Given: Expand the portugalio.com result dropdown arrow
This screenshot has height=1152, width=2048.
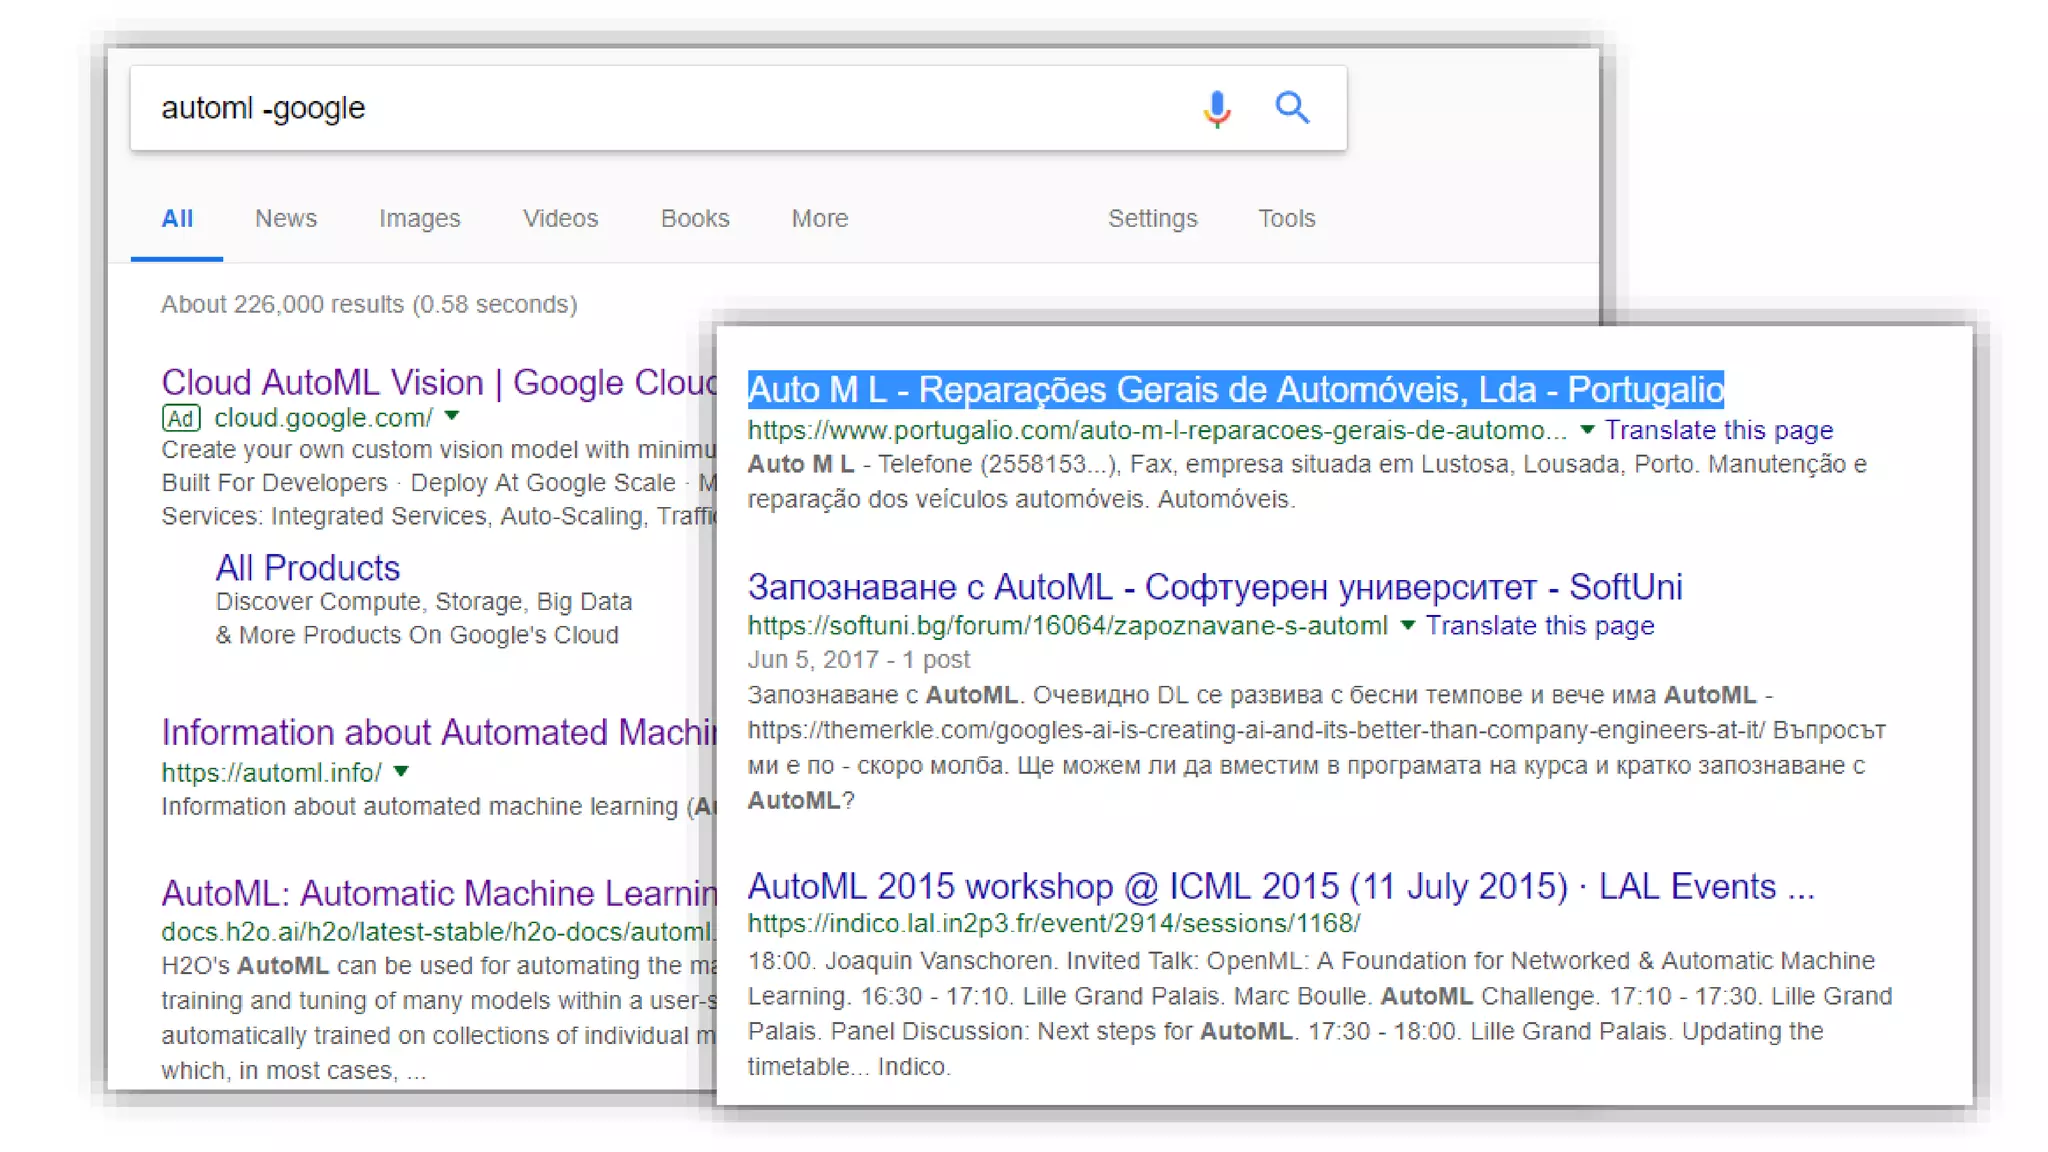Looking at the screenshot, I should (x=1586, y=430).
